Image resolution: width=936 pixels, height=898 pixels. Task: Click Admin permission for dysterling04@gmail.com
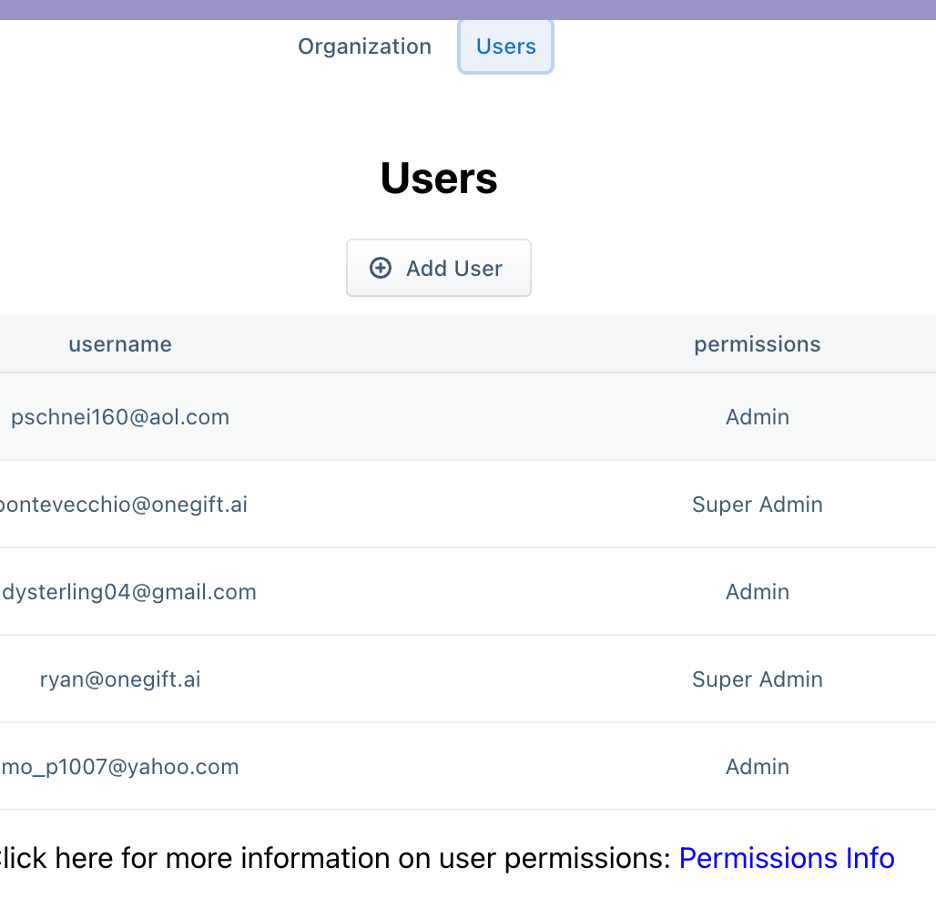click(757, 592)
